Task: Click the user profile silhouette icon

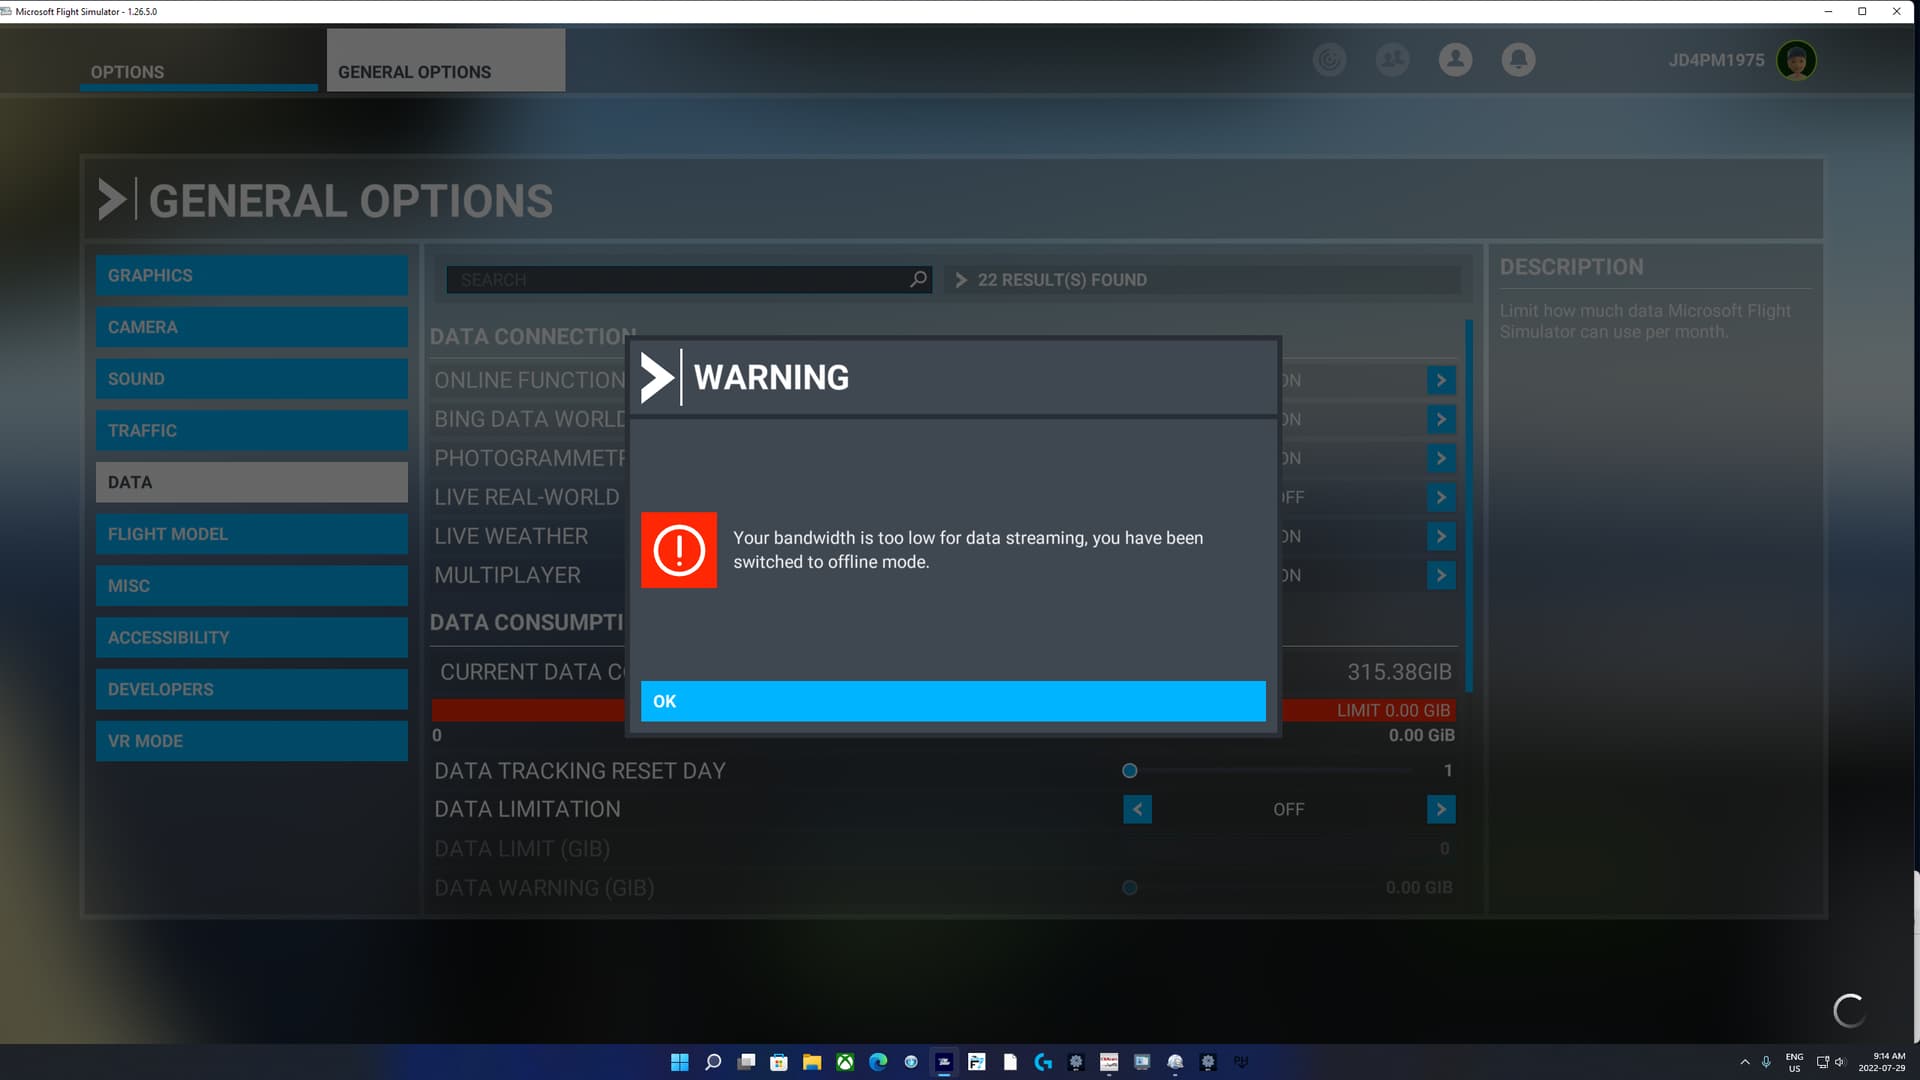Action: [1454, 60]
